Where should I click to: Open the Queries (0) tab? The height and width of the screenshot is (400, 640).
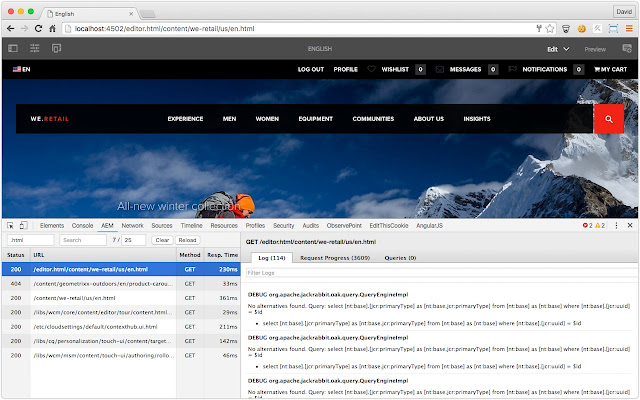(400, 258)
